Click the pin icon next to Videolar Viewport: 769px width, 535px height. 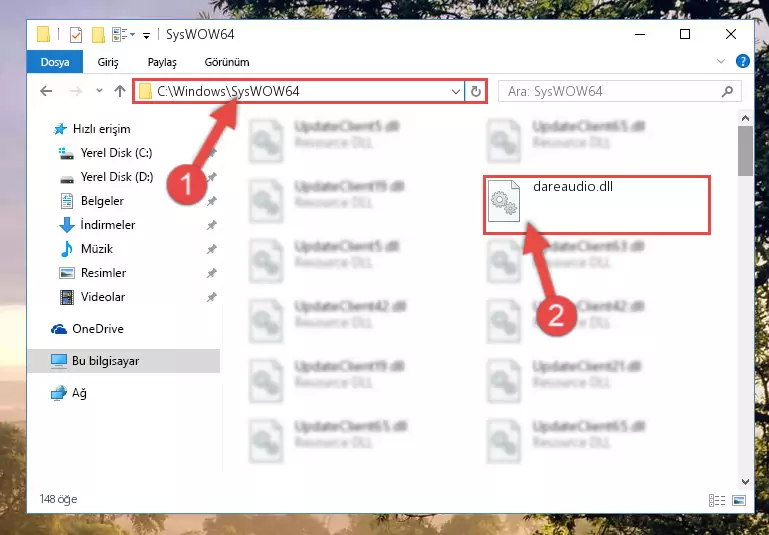211,297
